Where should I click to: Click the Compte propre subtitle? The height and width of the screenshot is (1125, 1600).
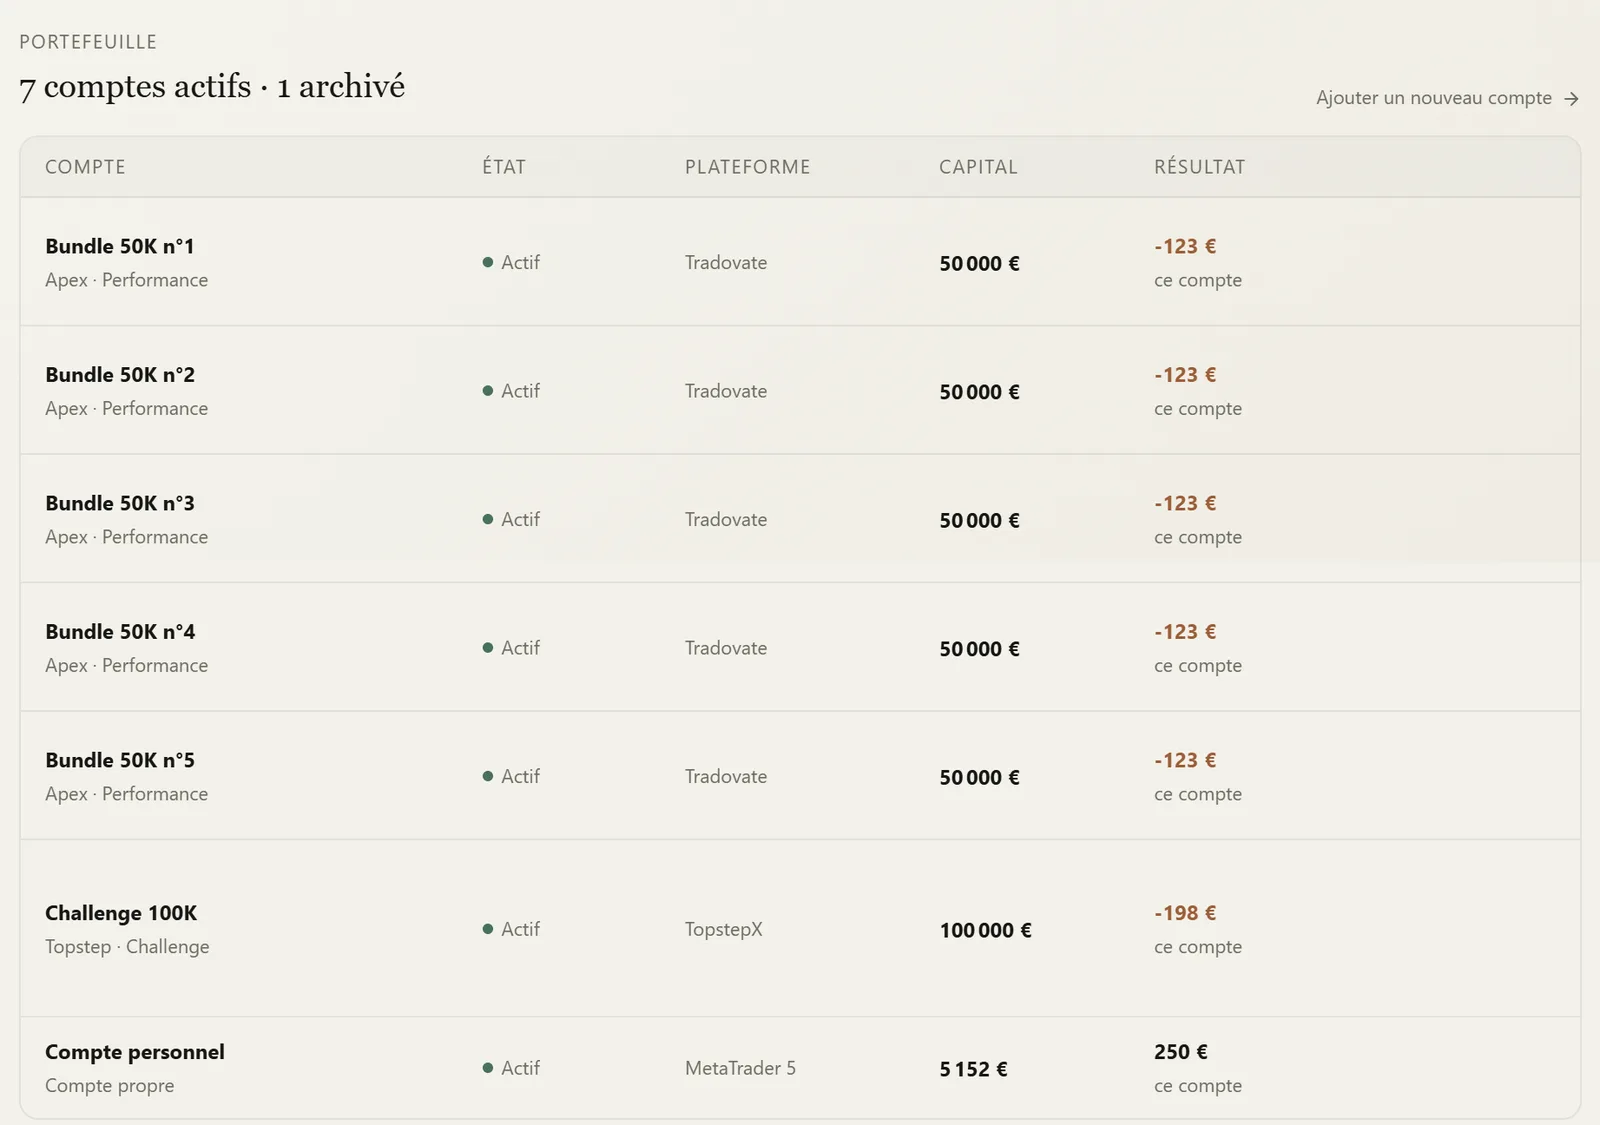click(x=109, y=1086)
